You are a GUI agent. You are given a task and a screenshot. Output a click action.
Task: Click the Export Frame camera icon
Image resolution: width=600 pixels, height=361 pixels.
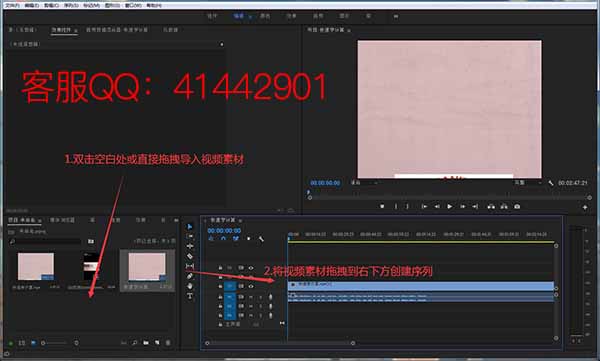(517, 206)
